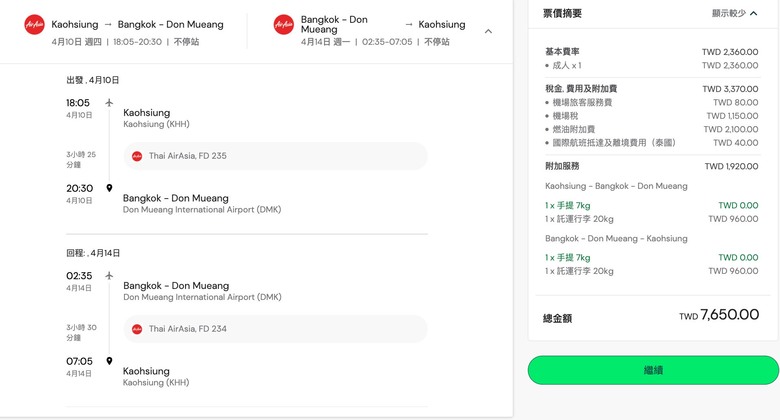Viewport: 780px width, 420px height.
Task: Click Kaohsiung (KHH) under 07:05 arrival
Action: coord(156,383)
